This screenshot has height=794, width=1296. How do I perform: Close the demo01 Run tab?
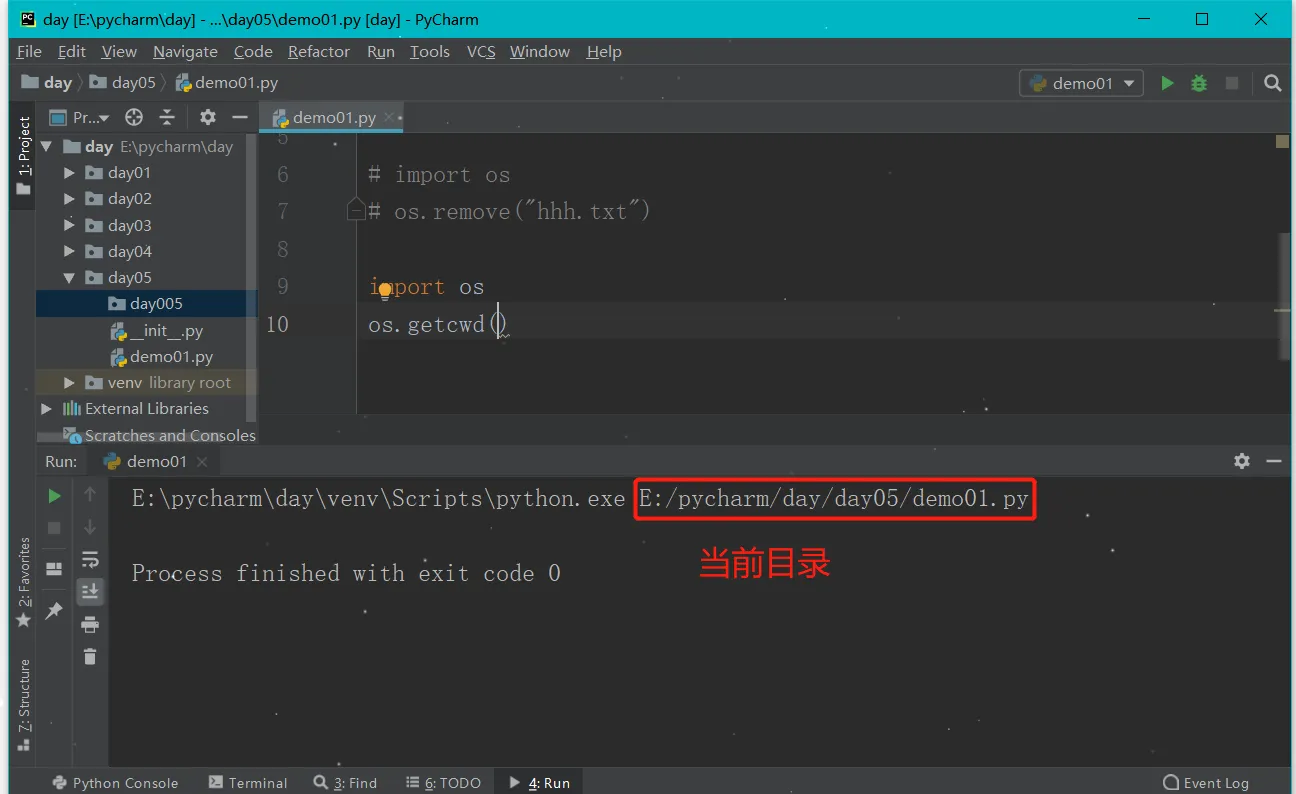202,461
